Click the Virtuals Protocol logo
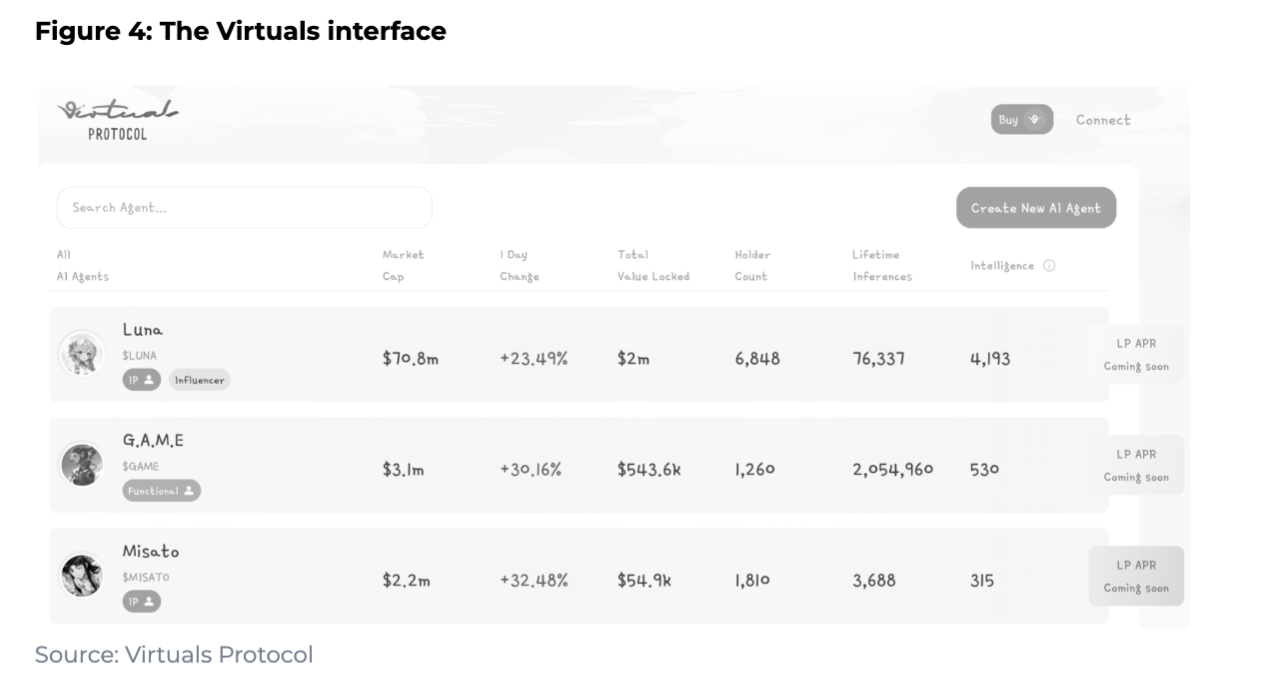 118,120
